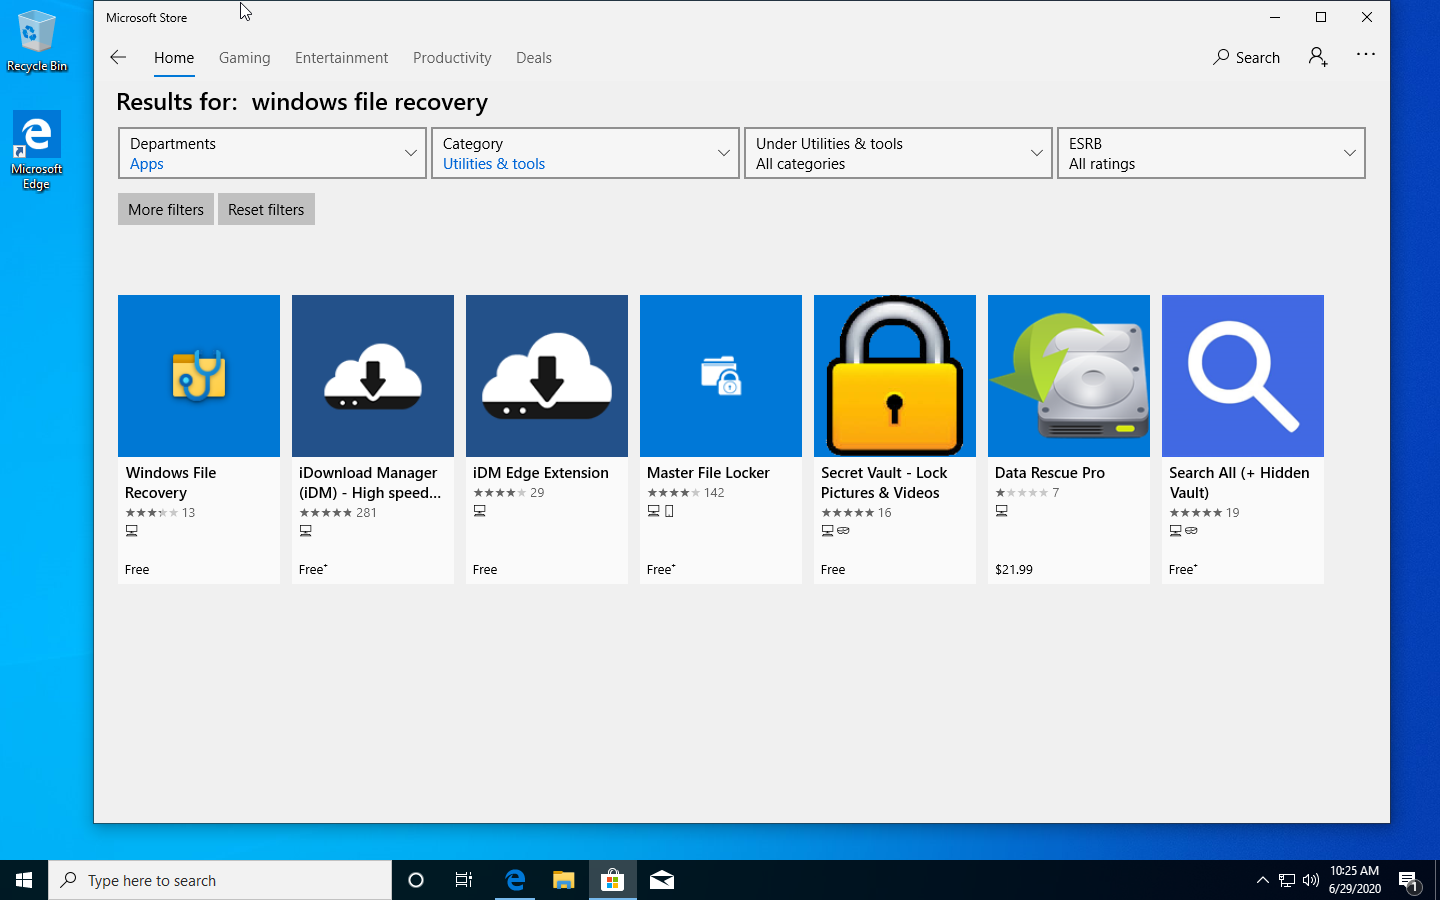Click the Reset filters button
1440x900 pixels.
266,209
